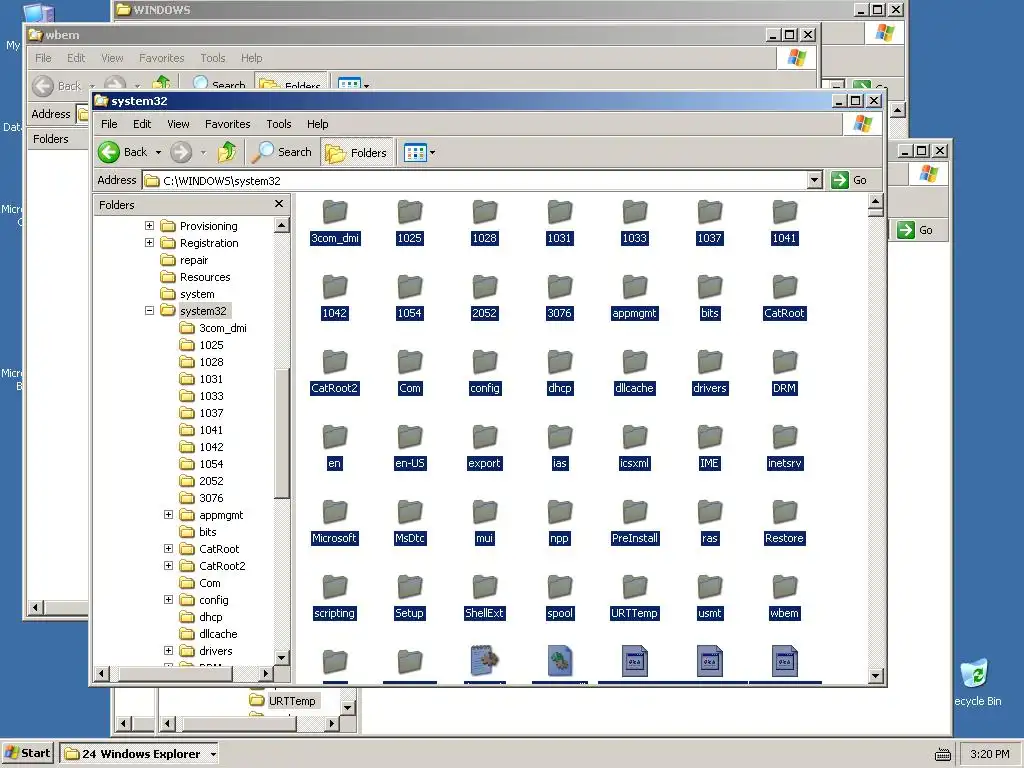Select Resources in the folder tree
1024x768 pixels.
(205, 277)
